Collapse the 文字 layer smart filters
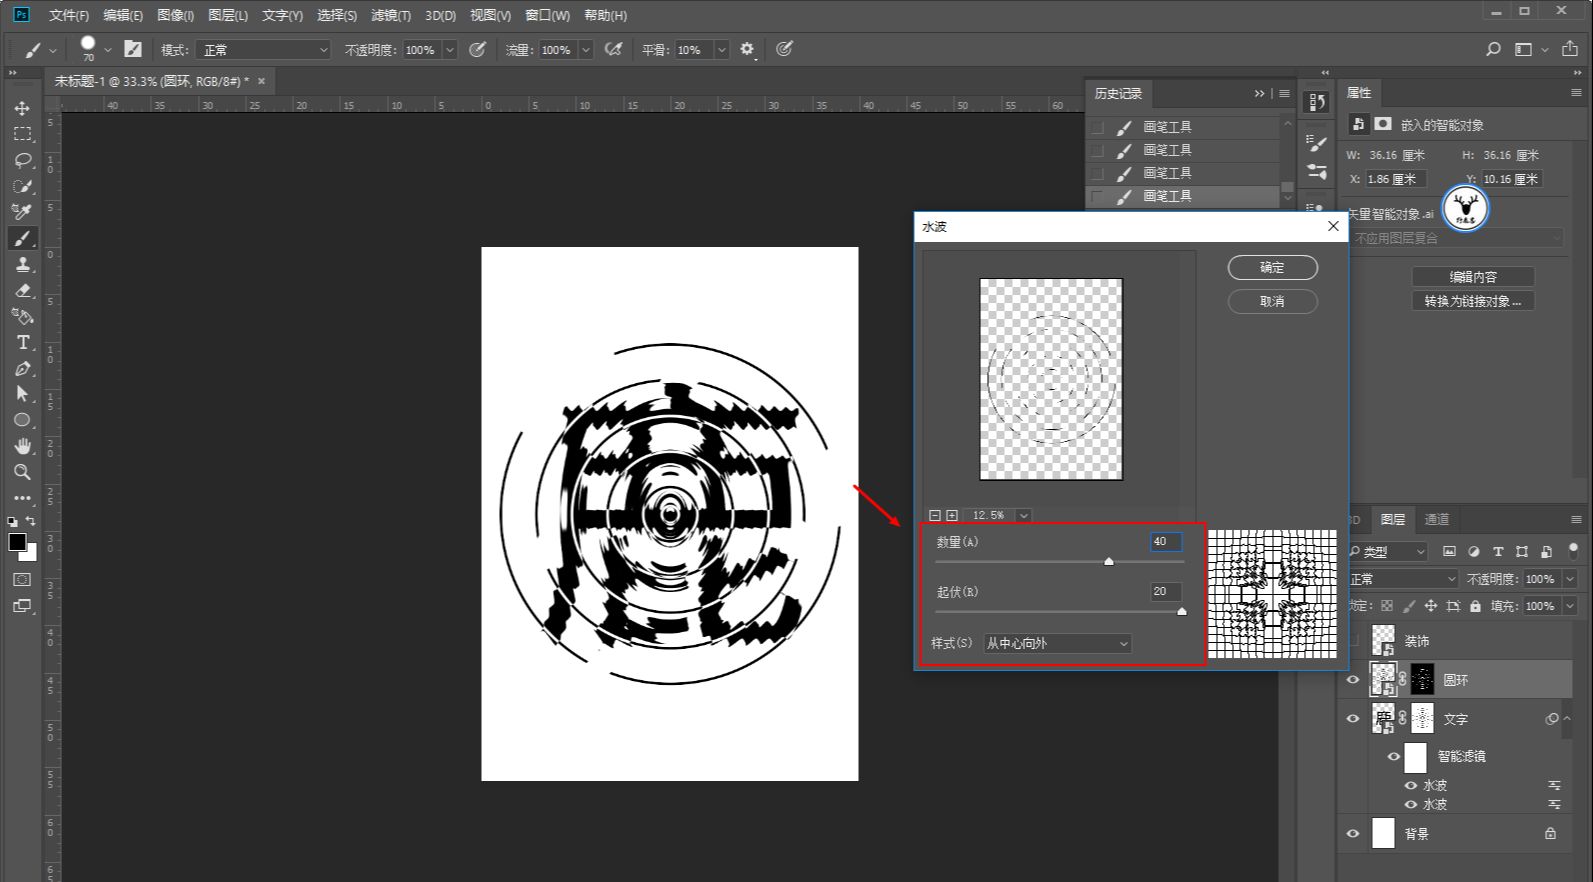Viewport: 1593px width, 882px height. click(1565, 719)
